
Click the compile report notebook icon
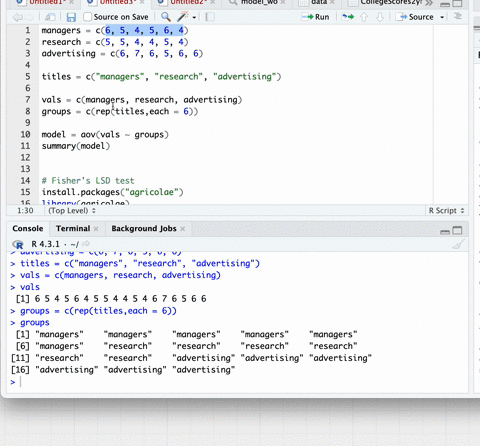210,17
